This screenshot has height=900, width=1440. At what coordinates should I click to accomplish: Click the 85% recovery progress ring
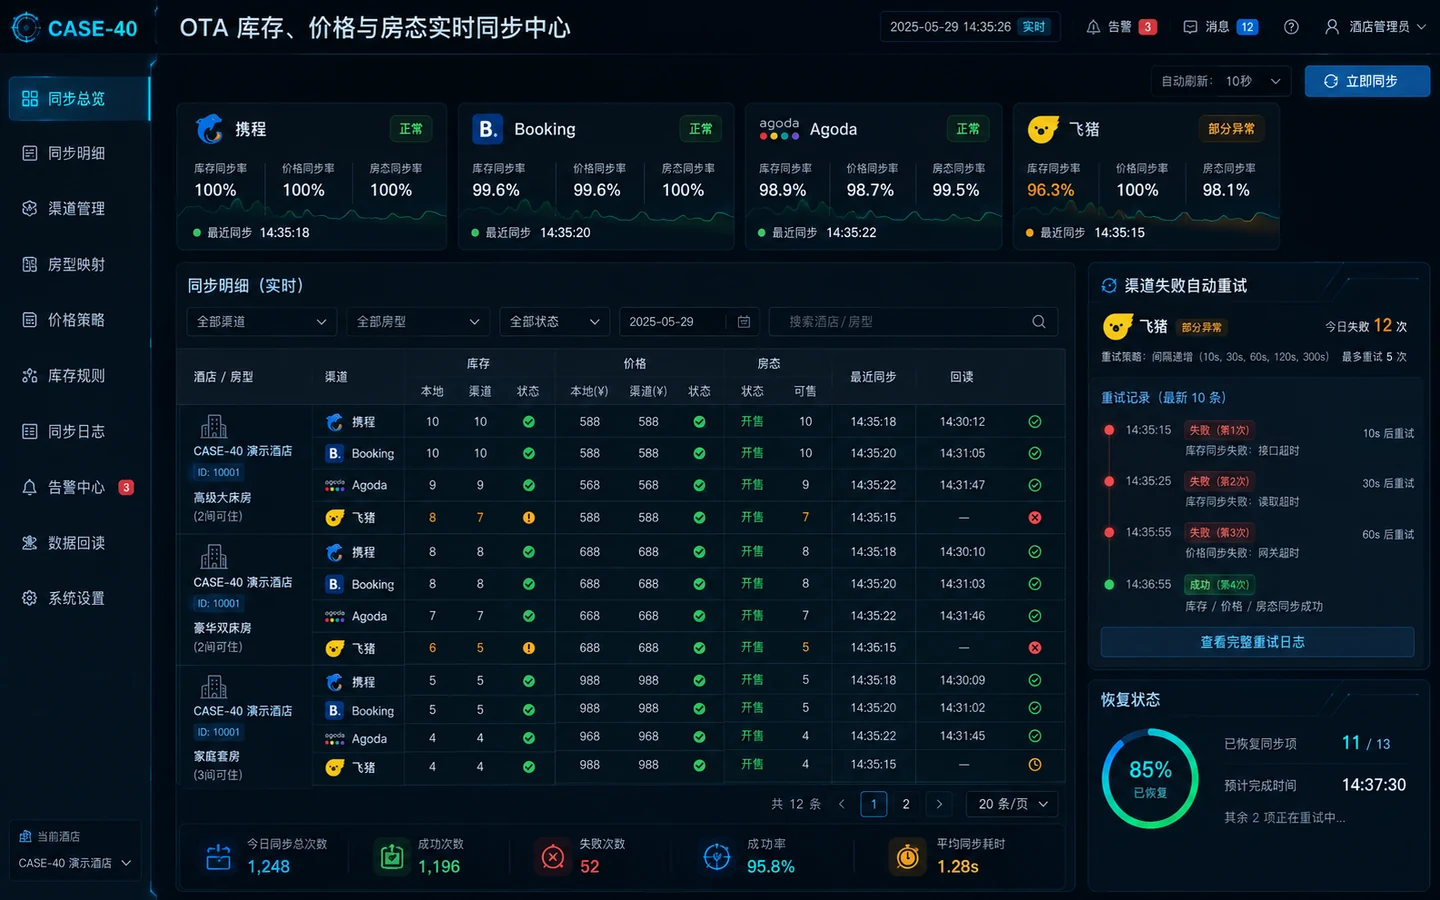pos(1150,779)
